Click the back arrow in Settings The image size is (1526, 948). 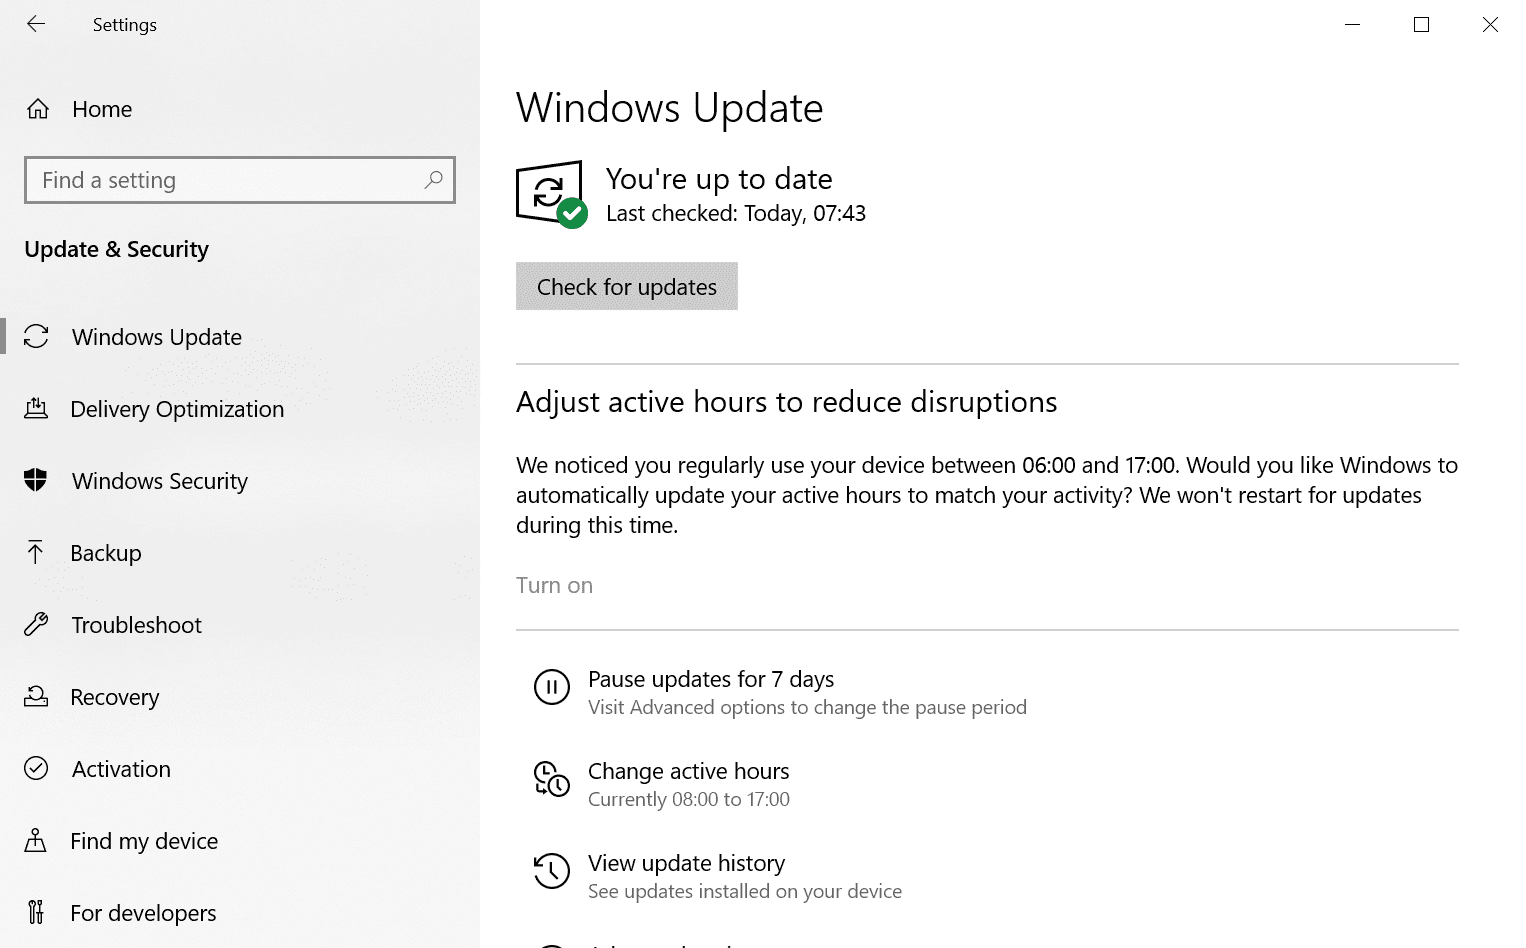(36, 24)
